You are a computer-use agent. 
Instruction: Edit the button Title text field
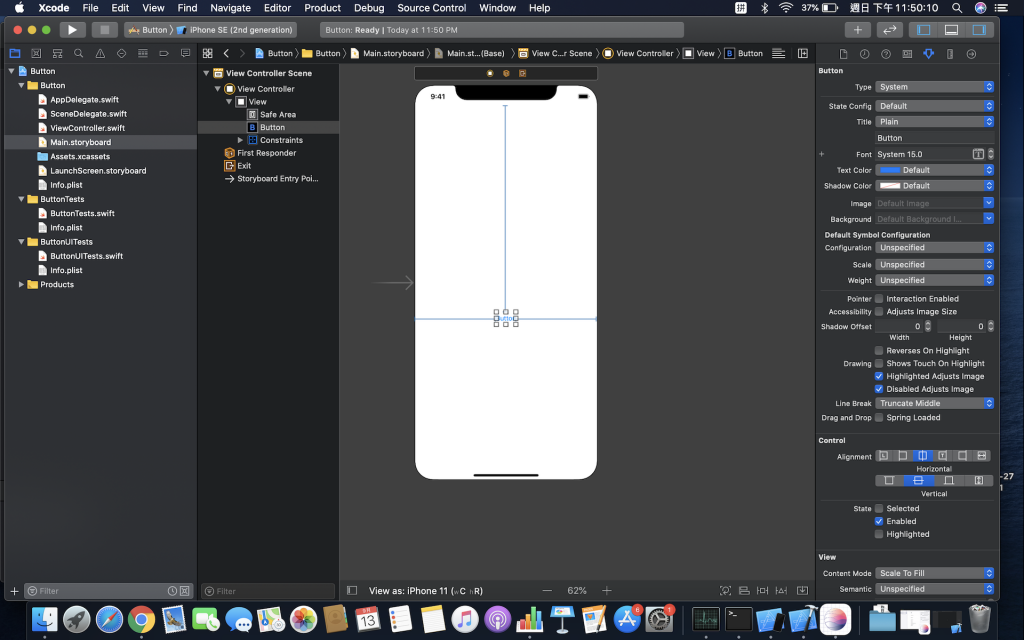[935, 138]
